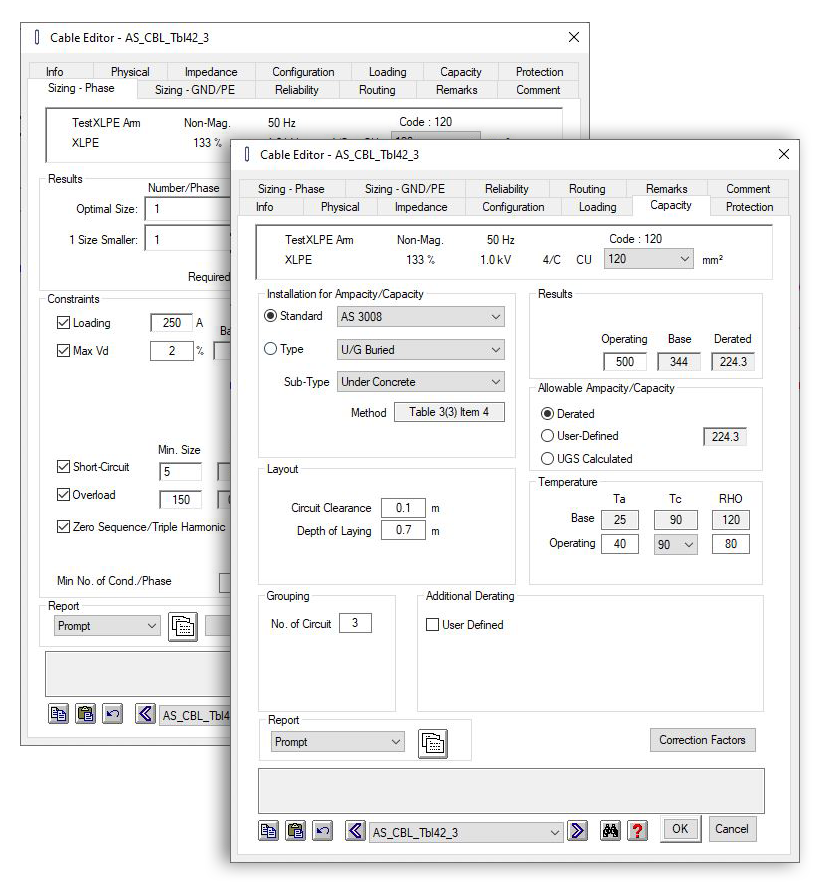Open Reliability tab in front window
This screenshot has width=816, height=884.
[x=506, y=189]
